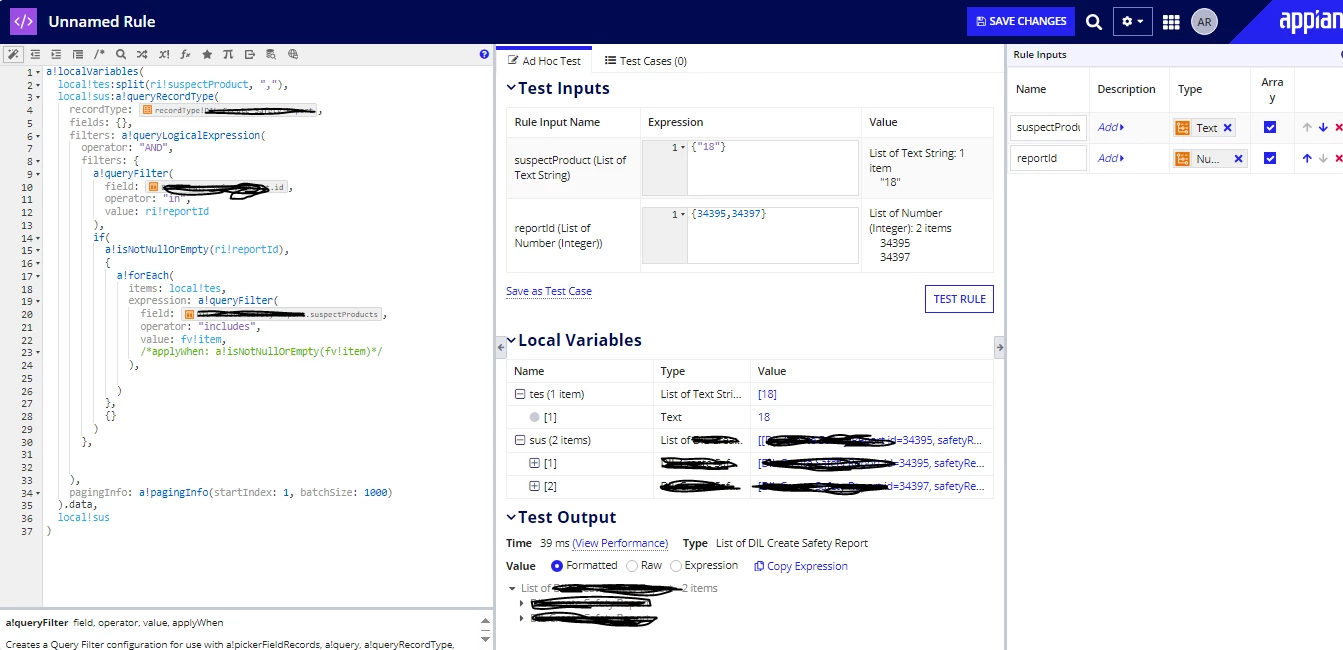Click the database query editor icon
The image size is (1343, 650).
click(271, 54)
